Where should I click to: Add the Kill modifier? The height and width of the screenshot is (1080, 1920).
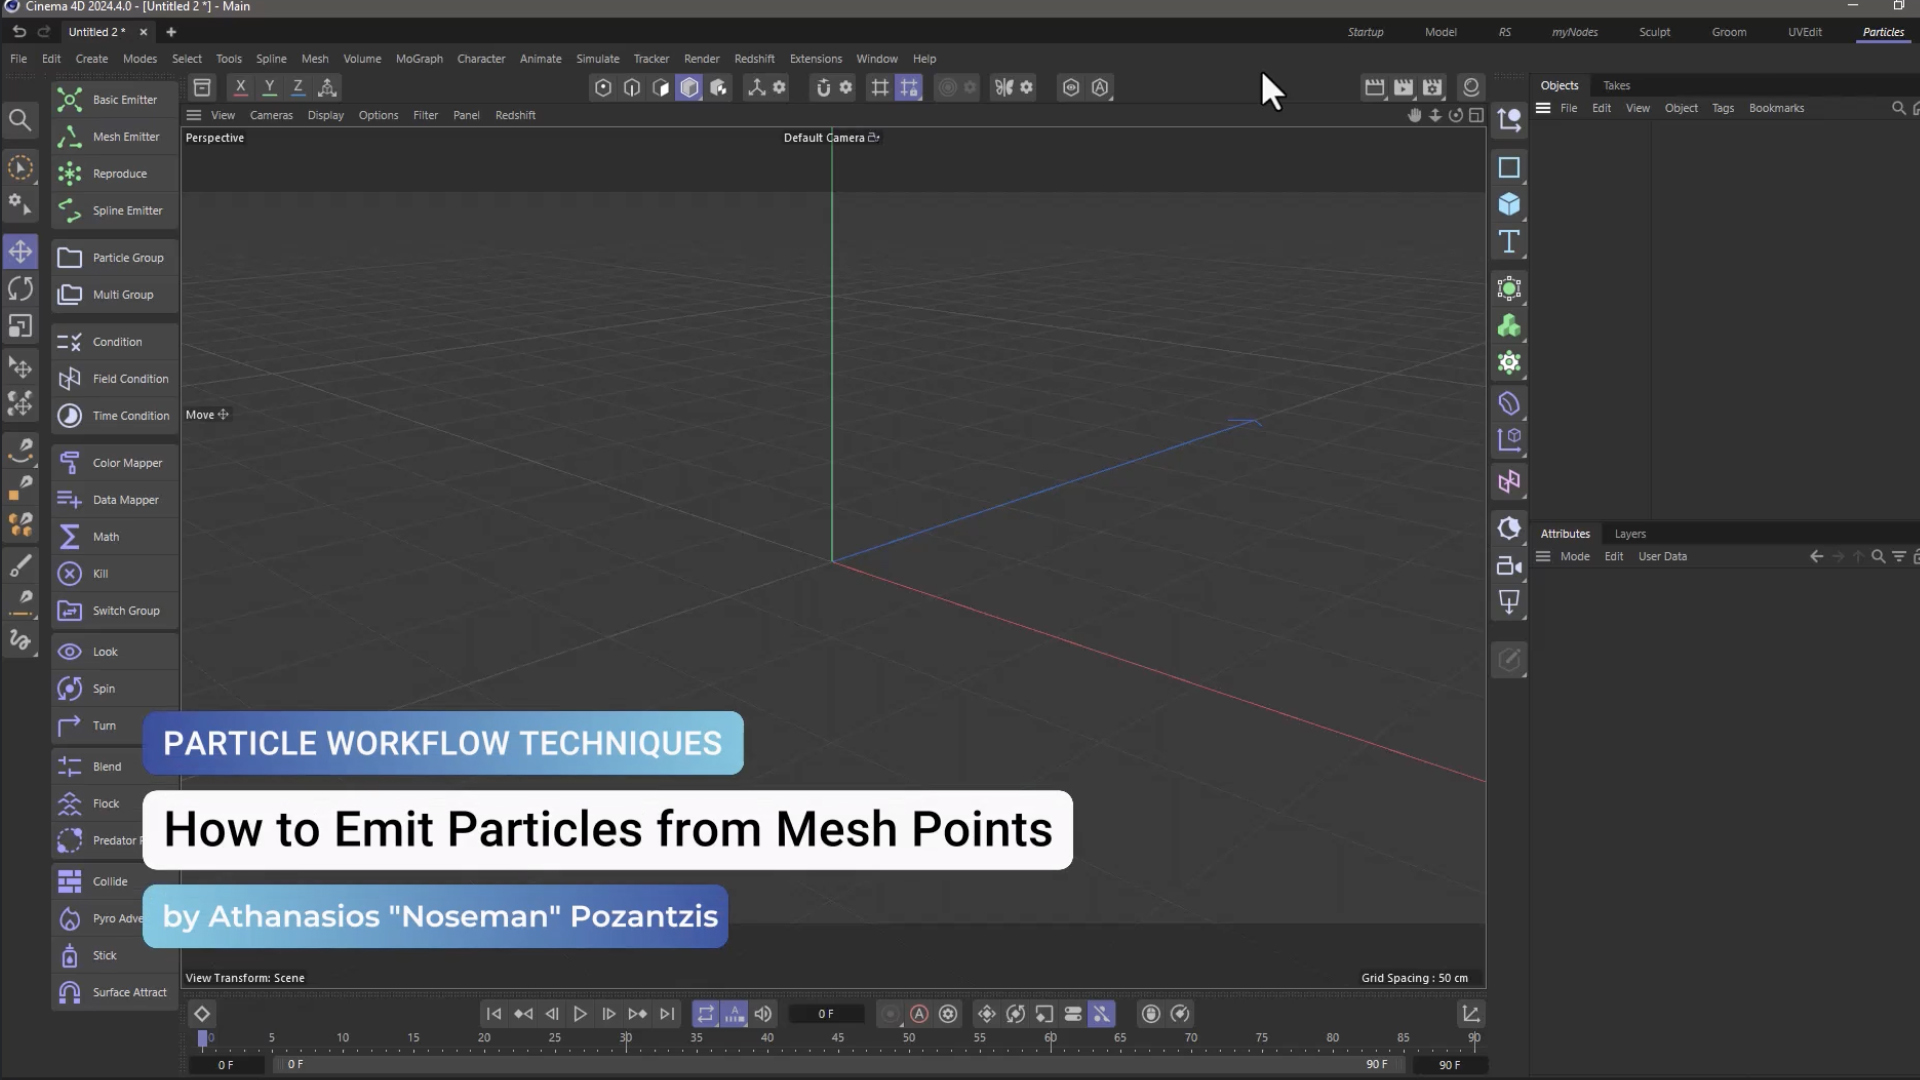[115, 574]
